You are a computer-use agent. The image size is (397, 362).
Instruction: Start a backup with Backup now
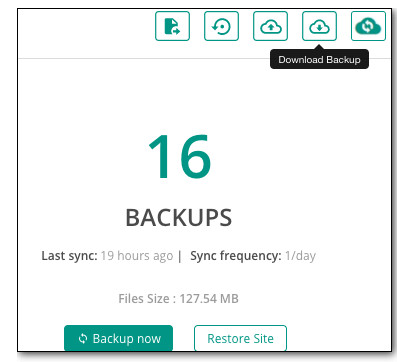pos(118,338)
